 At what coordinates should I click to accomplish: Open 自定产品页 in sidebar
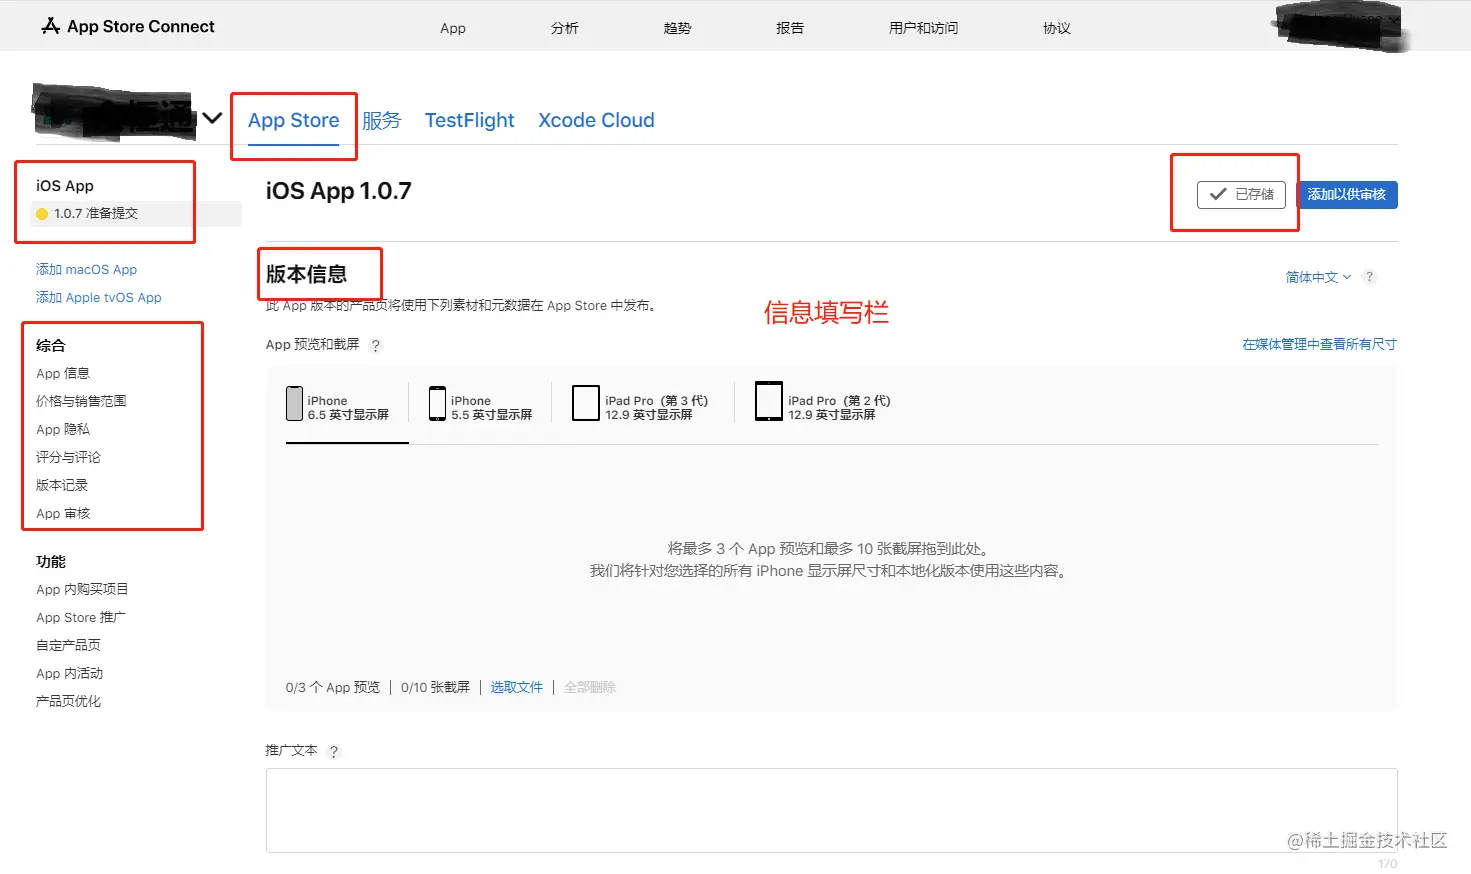coord(68,646)
